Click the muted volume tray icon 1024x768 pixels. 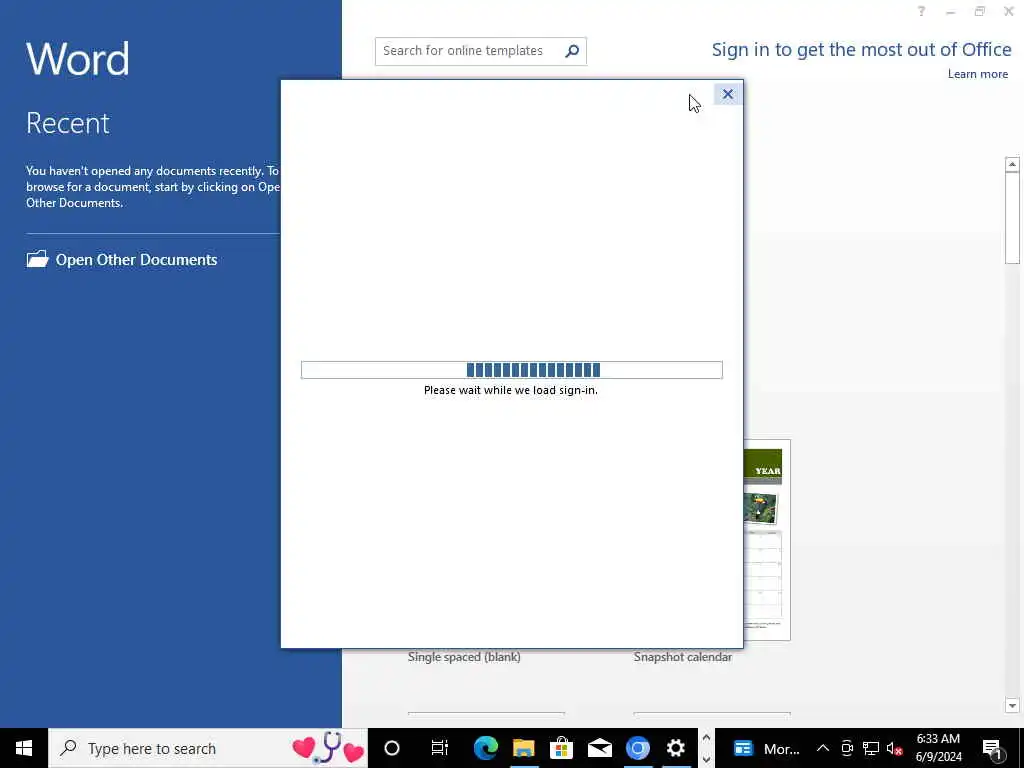coord(894,748)
